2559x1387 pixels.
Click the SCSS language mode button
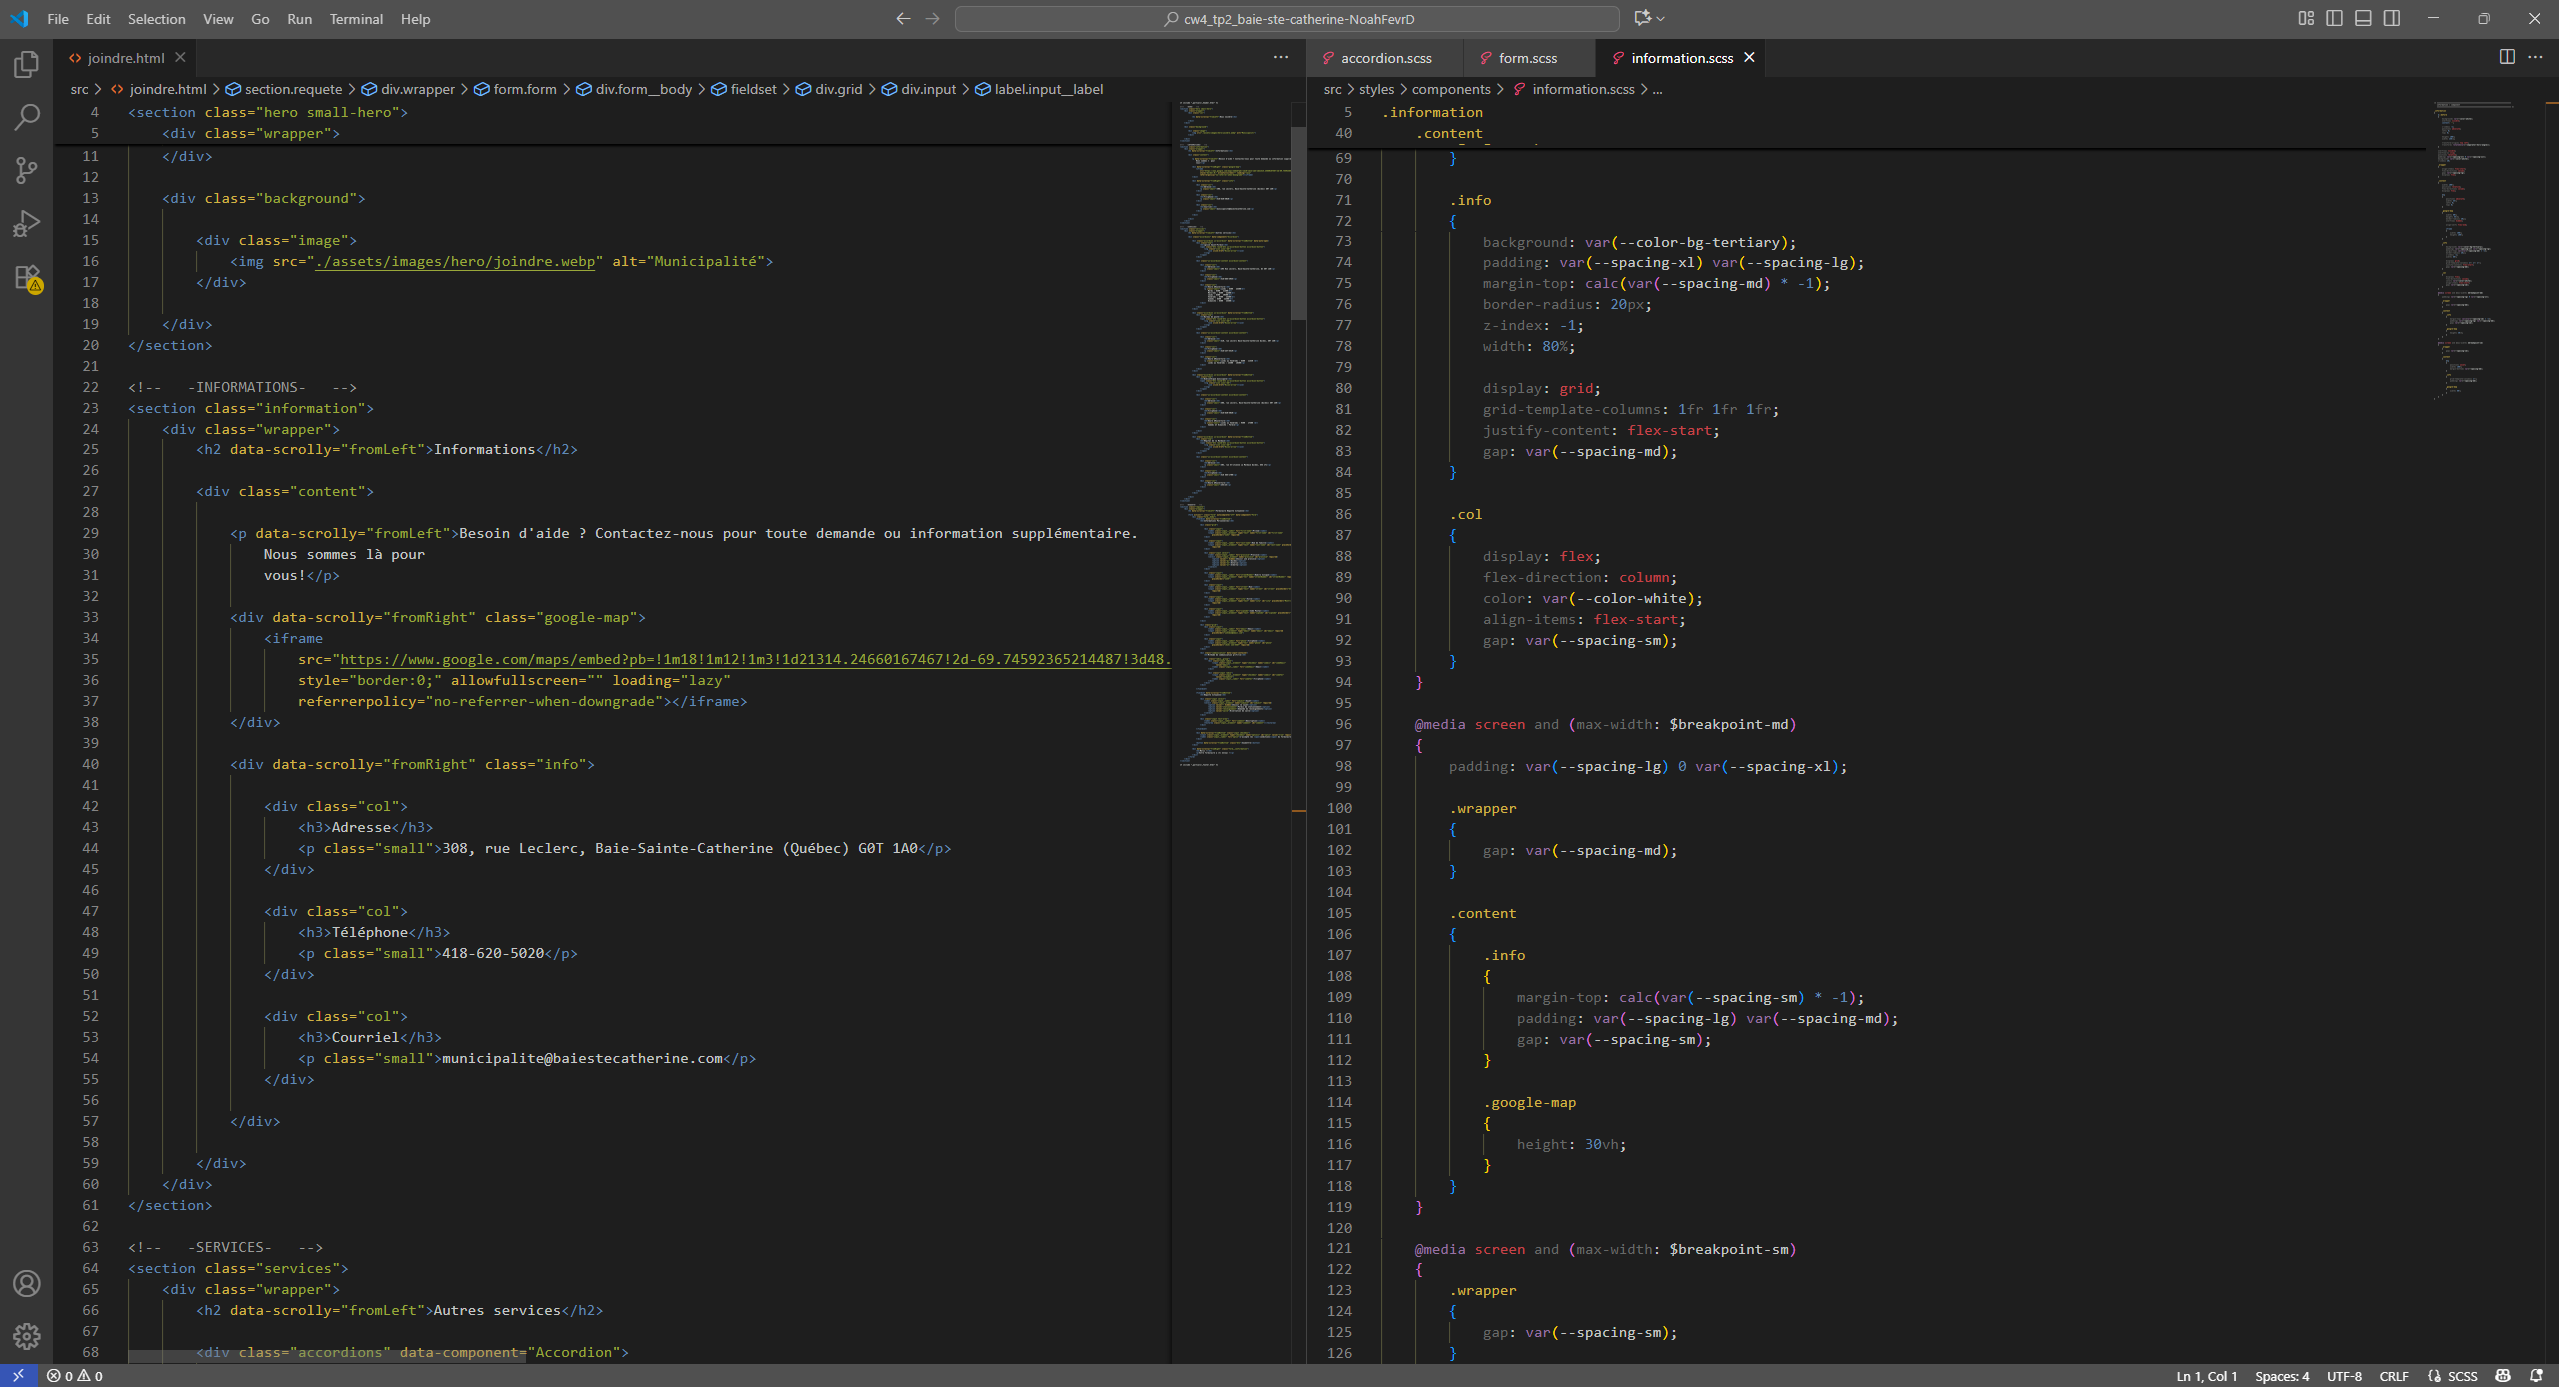pos(2462,1376)
